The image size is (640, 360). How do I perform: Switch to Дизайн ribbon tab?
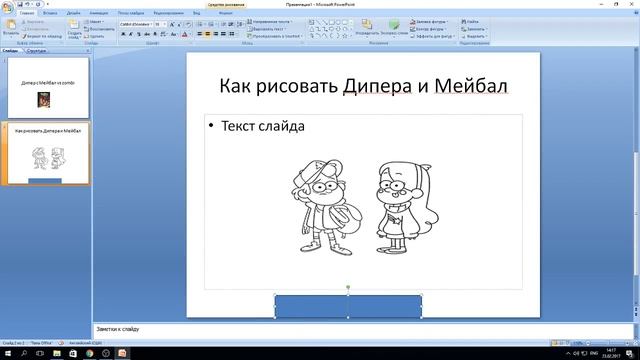[73, 13]
